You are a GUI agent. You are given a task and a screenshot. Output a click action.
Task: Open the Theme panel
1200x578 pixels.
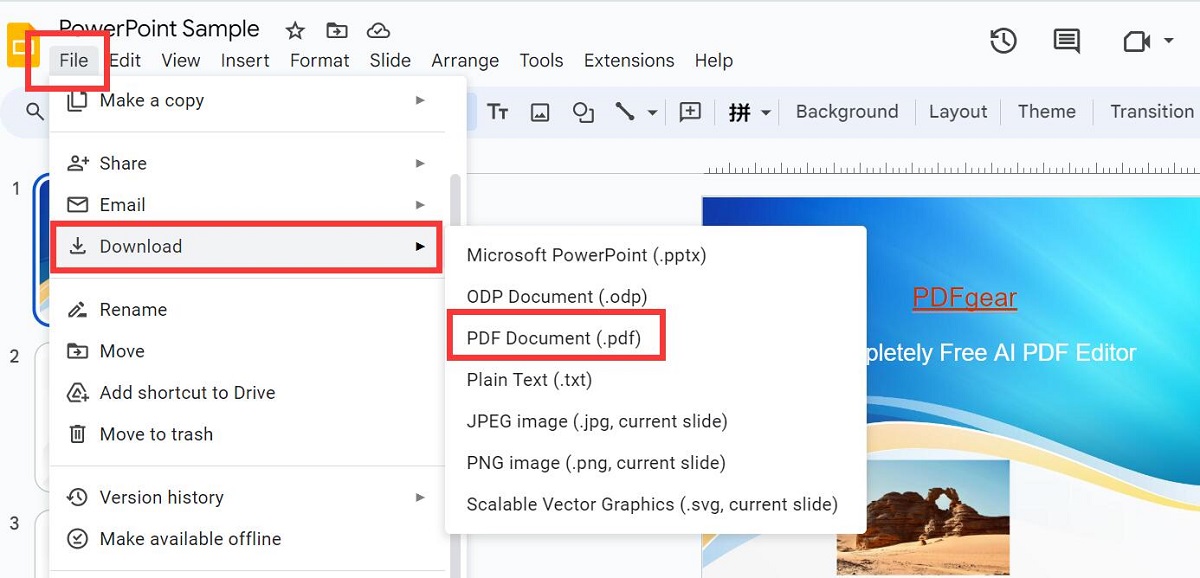[1047, 112]
